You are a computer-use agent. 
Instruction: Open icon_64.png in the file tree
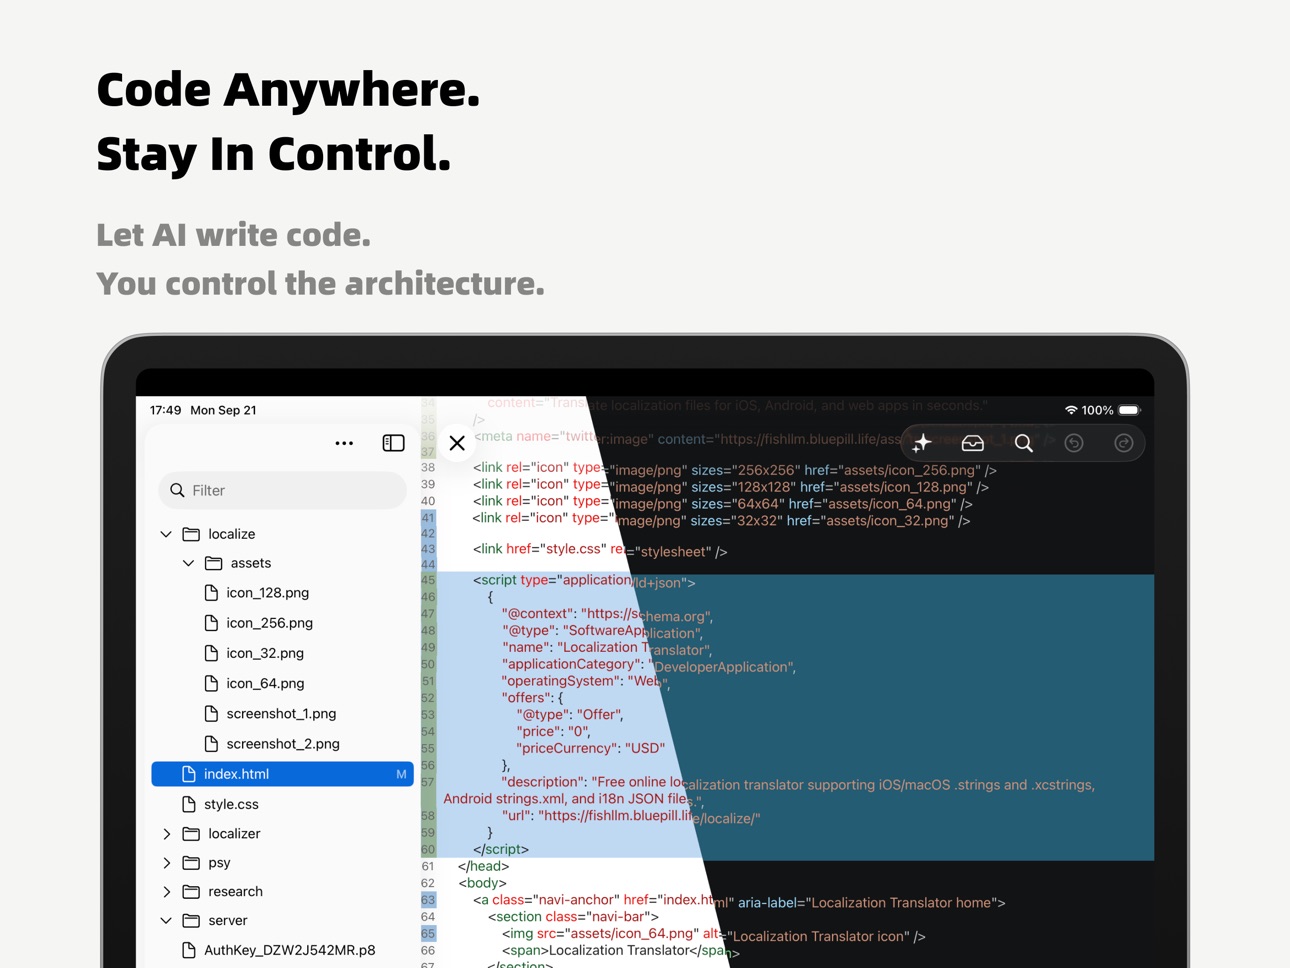pos(265,683)
